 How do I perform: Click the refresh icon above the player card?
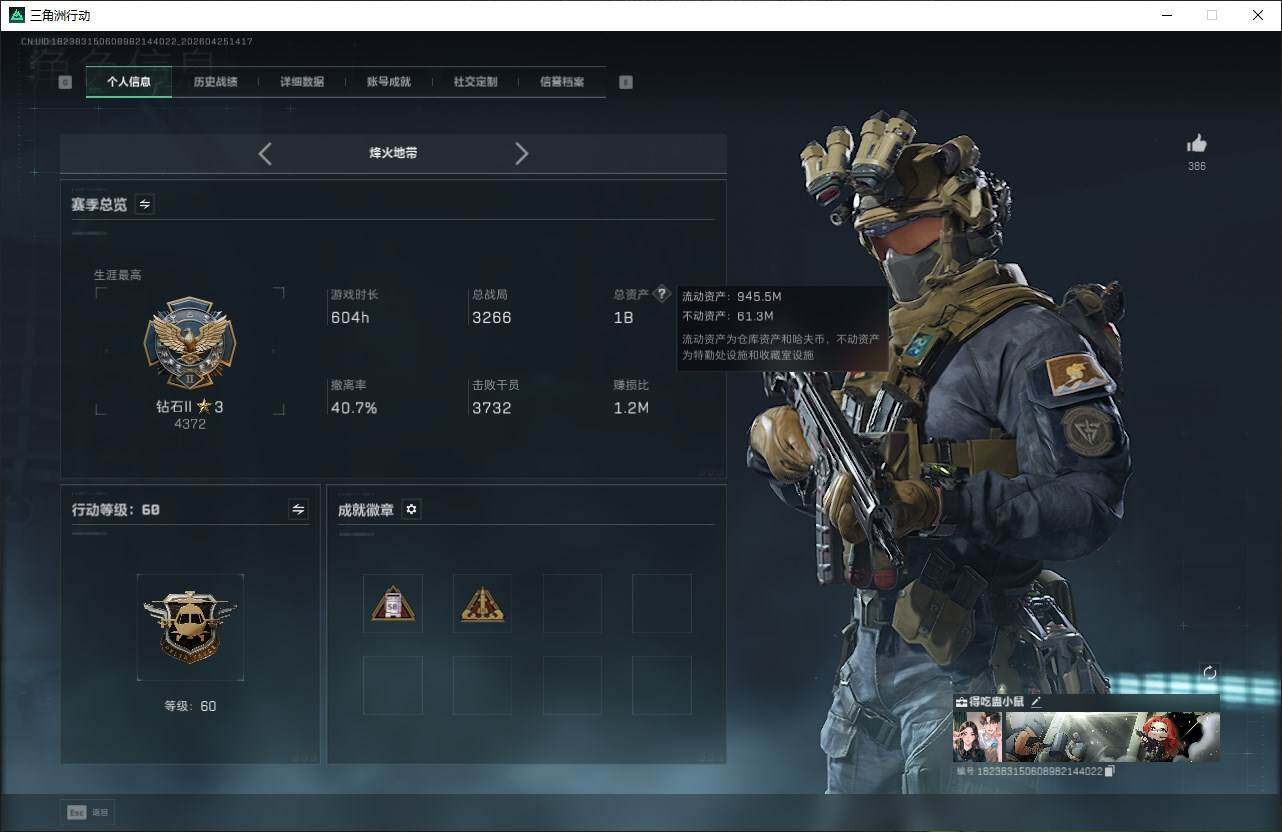1210,673
